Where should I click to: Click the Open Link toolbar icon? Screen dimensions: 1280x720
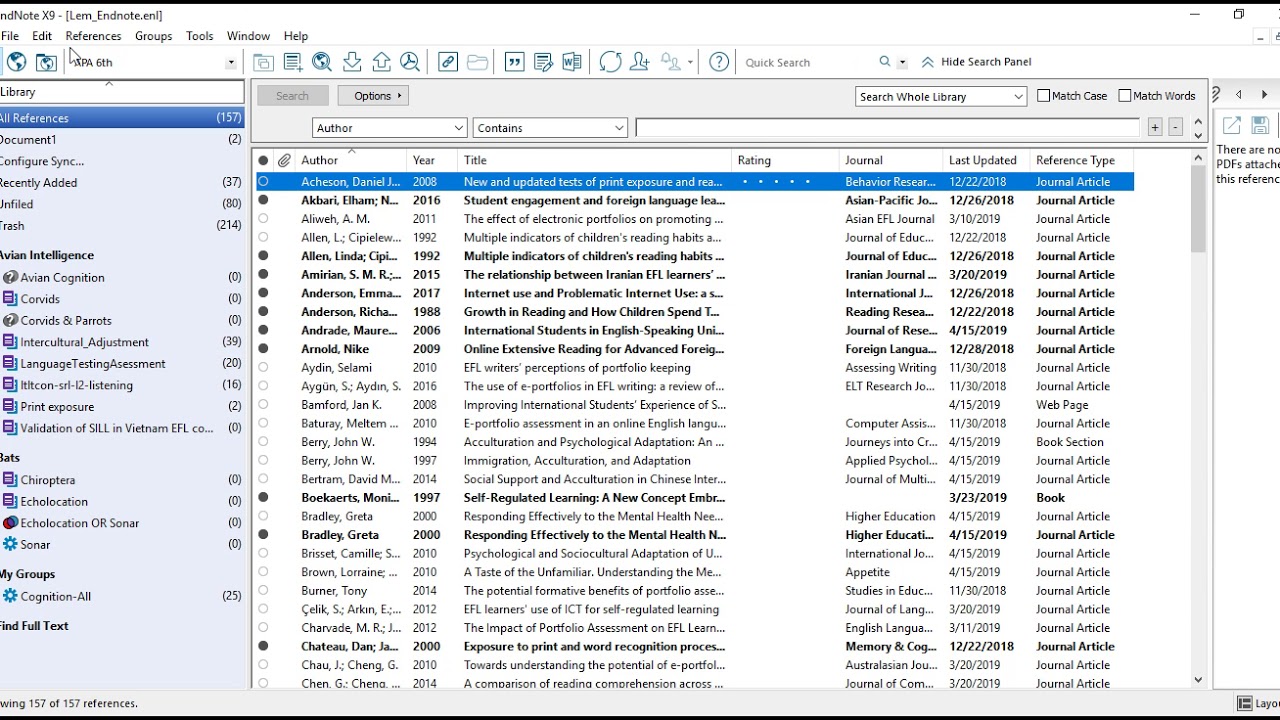pyautogui.click(x=448, y=62)
